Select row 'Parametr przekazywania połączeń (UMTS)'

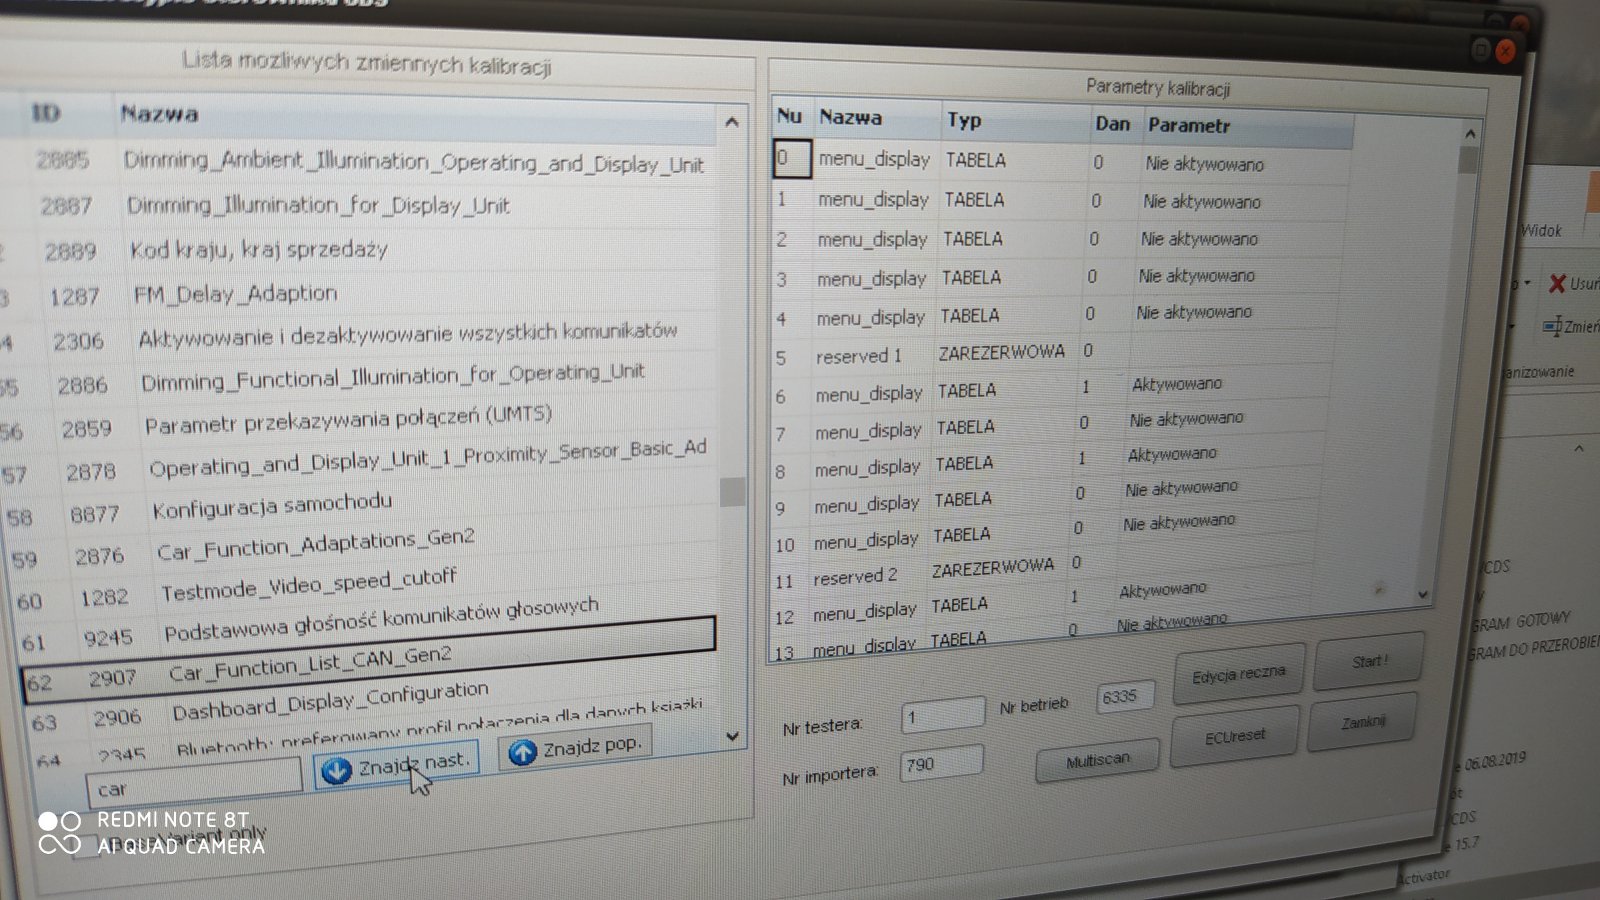pos(348,419)
